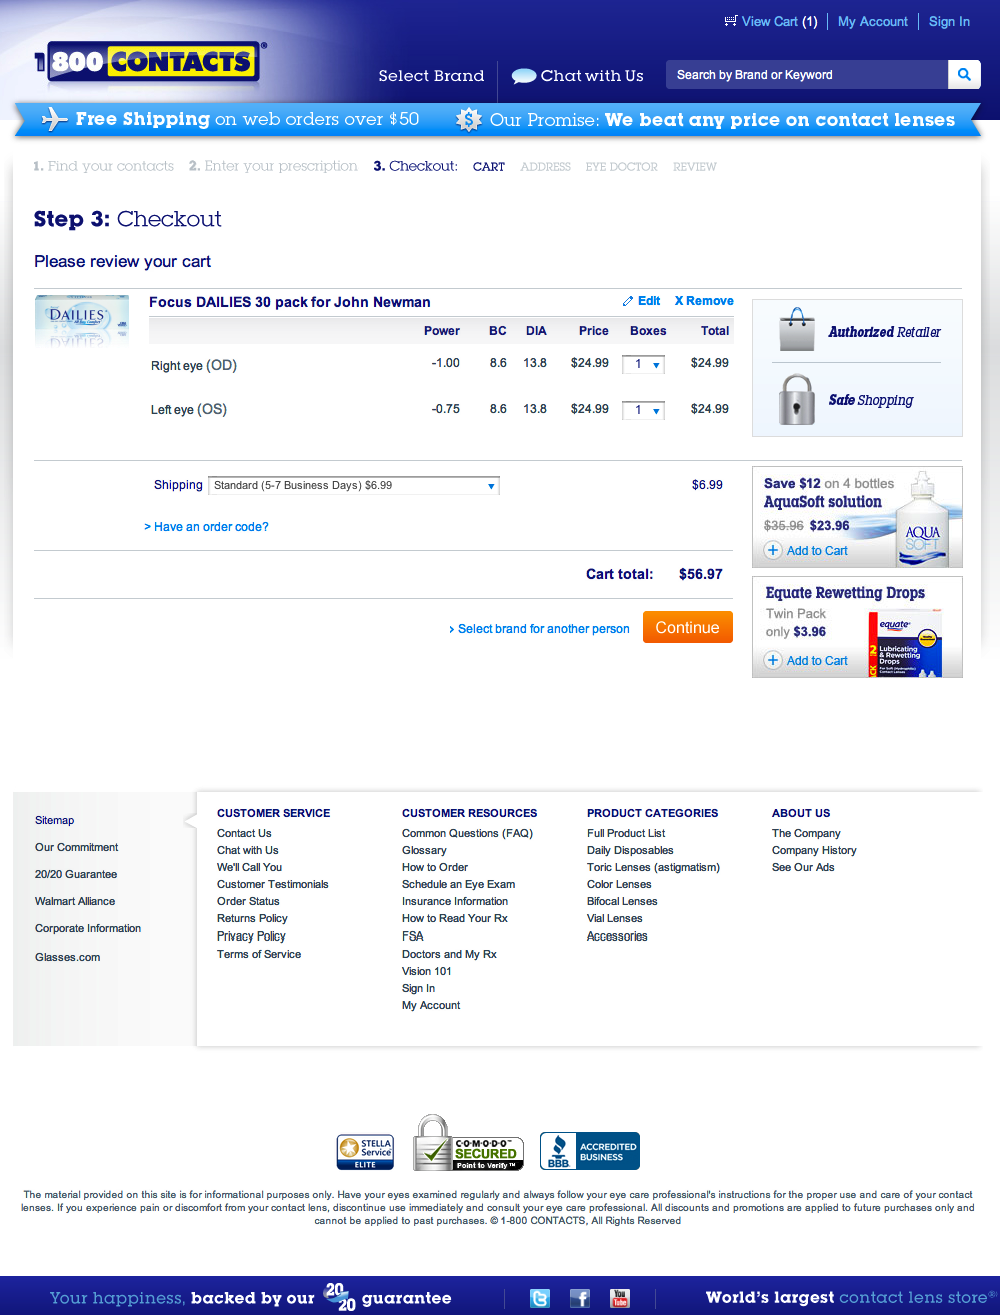Click the plus icon to add AquaSoft solution

(x=772, y=550)
